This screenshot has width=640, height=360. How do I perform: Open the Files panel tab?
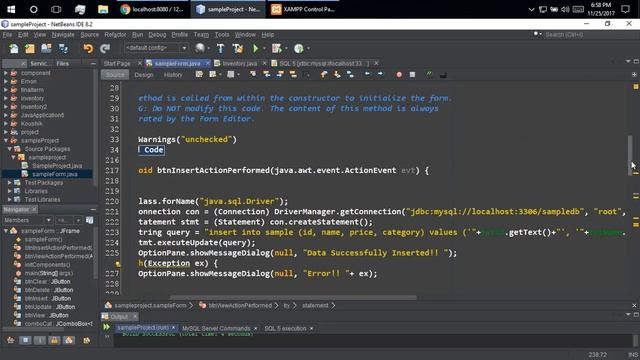point(62,64)
